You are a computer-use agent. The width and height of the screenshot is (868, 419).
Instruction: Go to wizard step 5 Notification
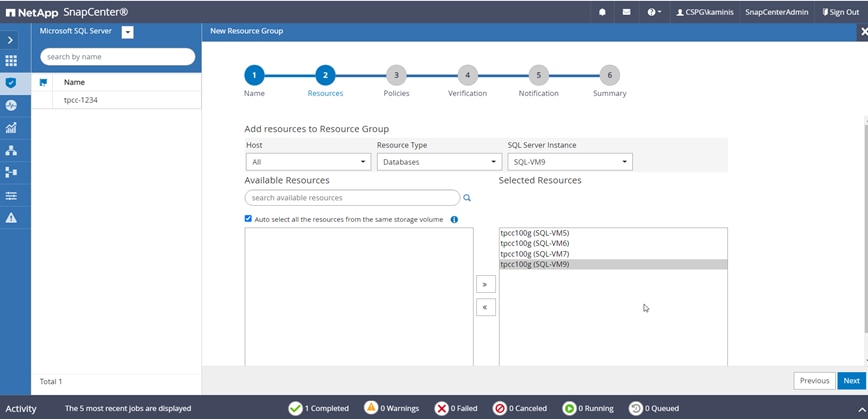click(538, 75)
